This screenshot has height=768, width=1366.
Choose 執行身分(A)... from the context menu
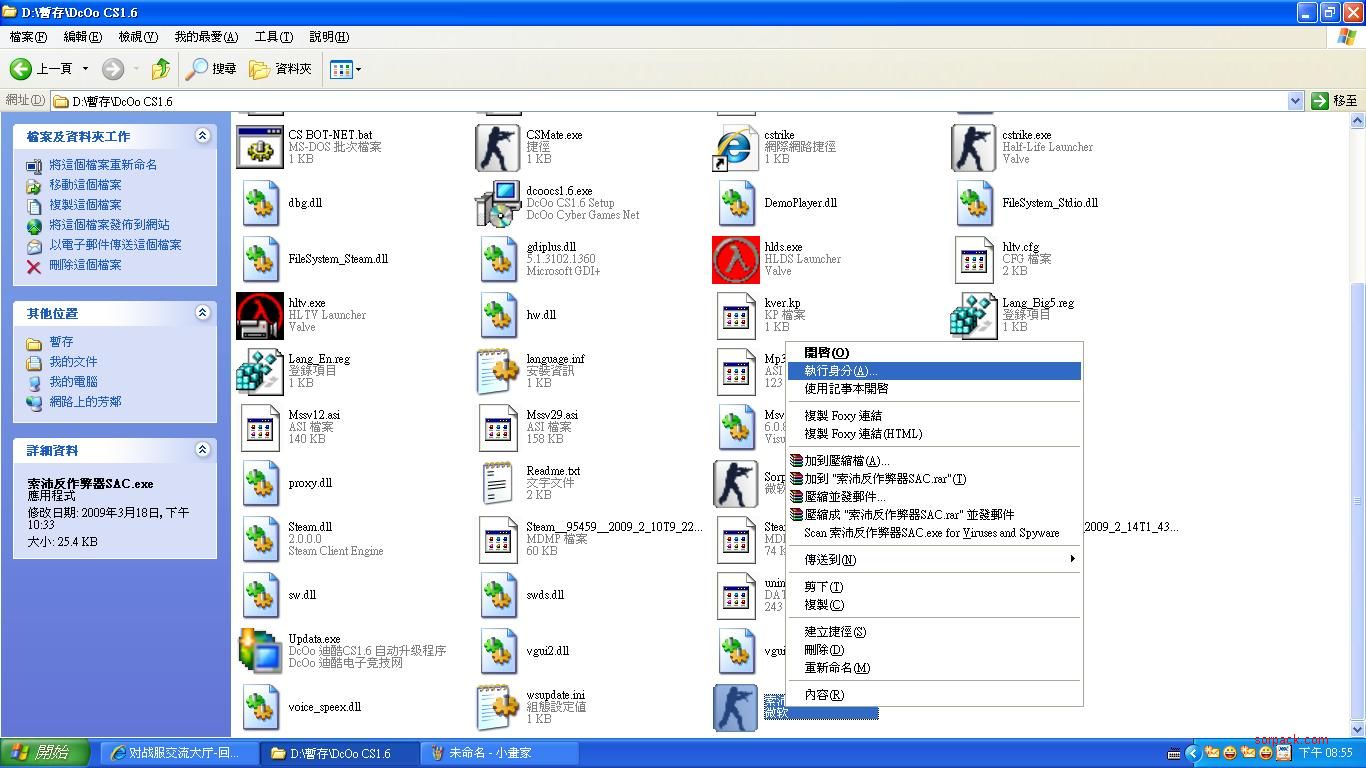tap(840, 371)
